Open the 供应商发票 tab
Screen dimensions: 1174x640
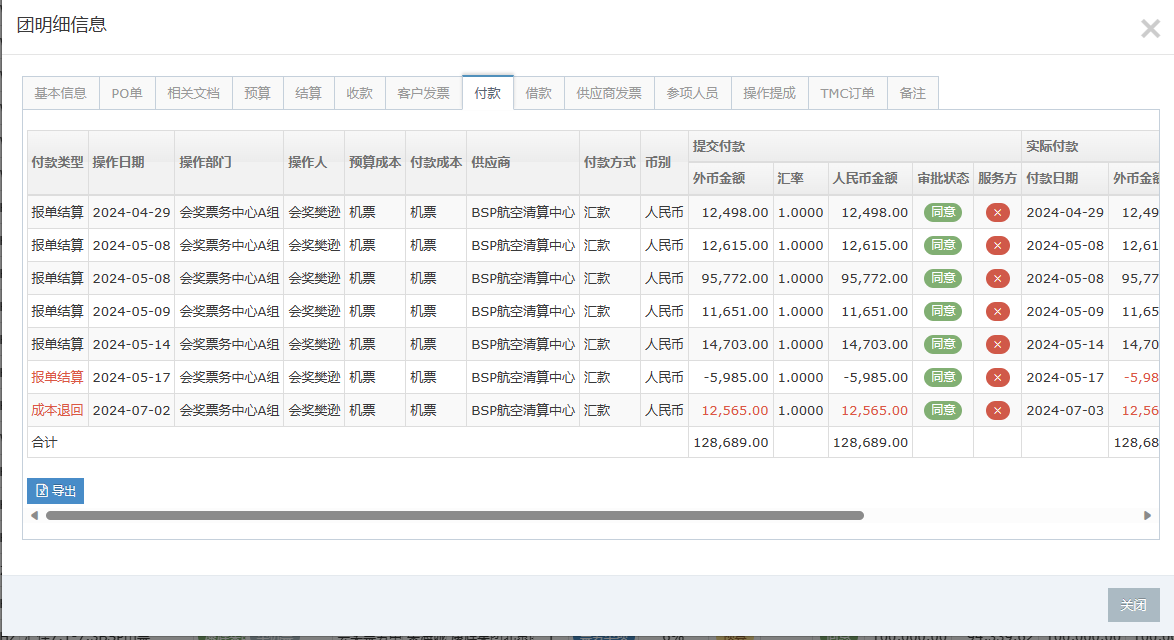pos(609,93)
